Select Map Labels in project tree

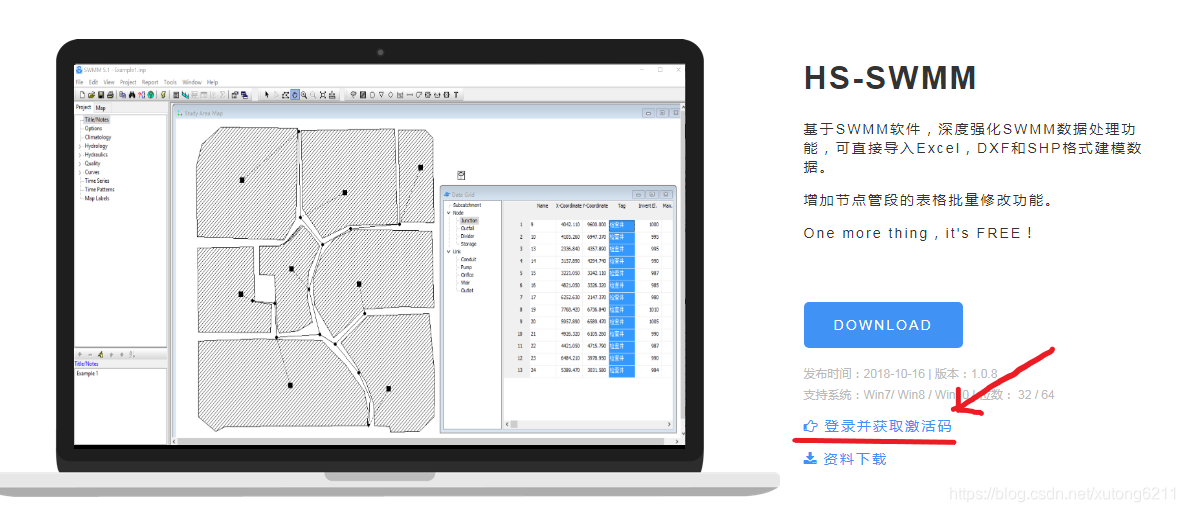[96, 198]
